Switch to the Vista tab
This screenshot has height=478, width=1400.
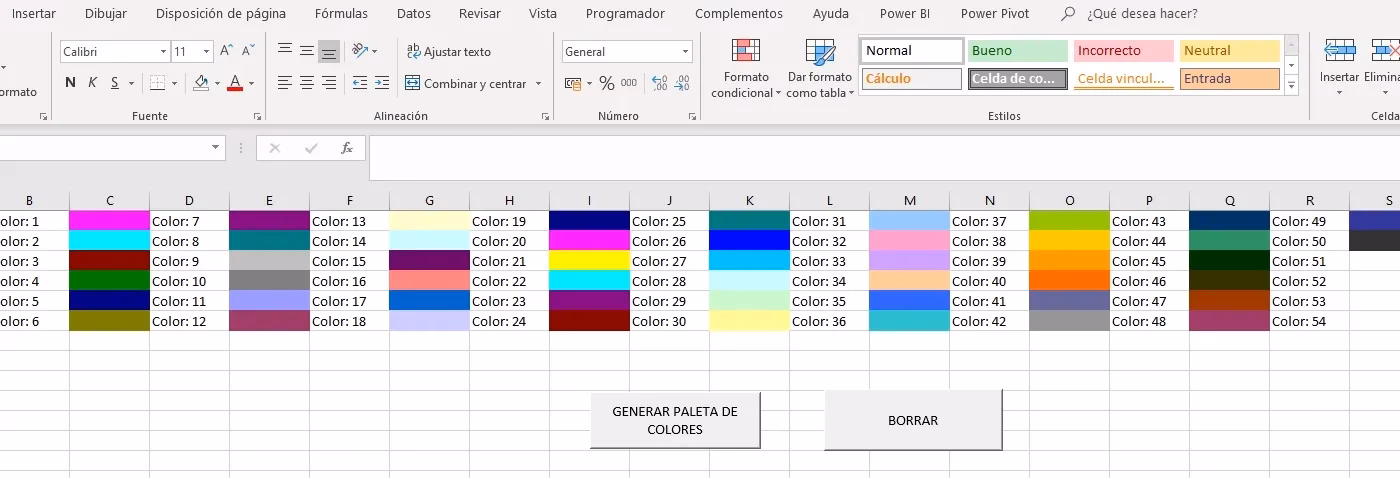coord(543,14)
